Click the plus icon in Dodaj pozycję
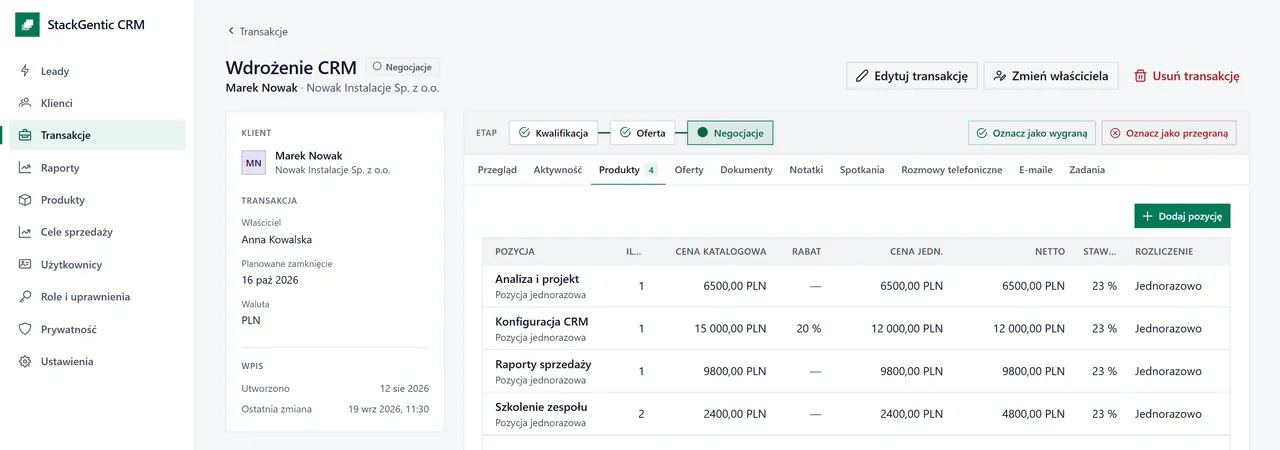This screenshot has height=450, width=1280. point(1147,216)
